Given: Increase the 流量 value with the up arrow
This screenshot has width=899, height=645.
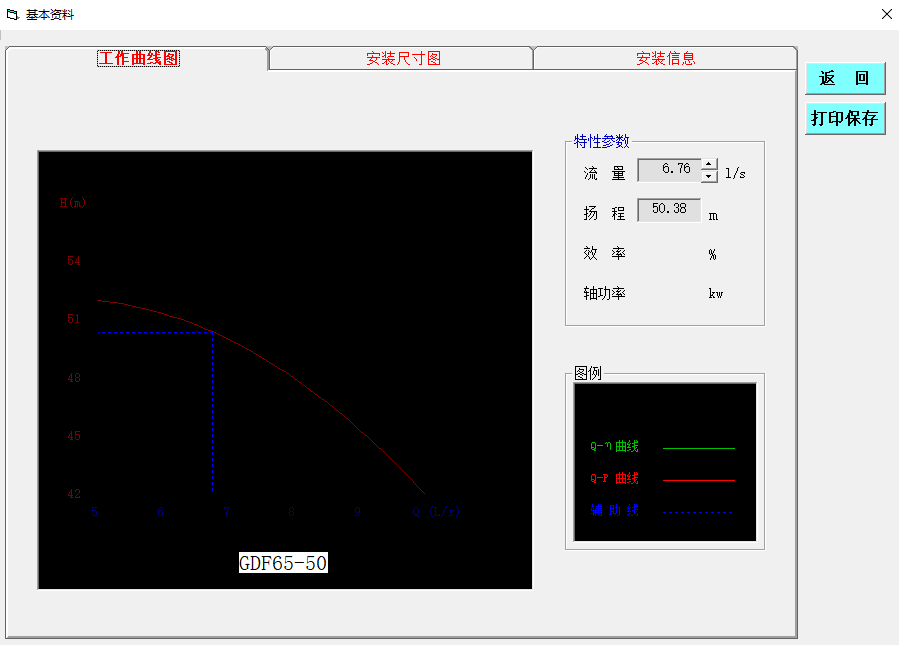Looking at the screenshot, I should [709, 165].
